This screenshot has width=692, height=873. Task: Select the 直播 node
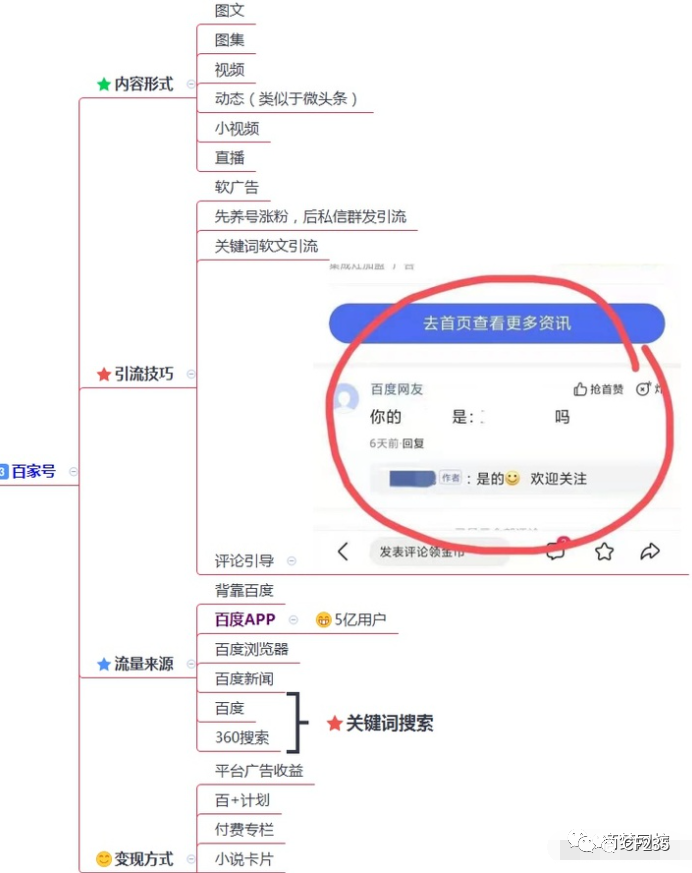[x=229, y=158]
